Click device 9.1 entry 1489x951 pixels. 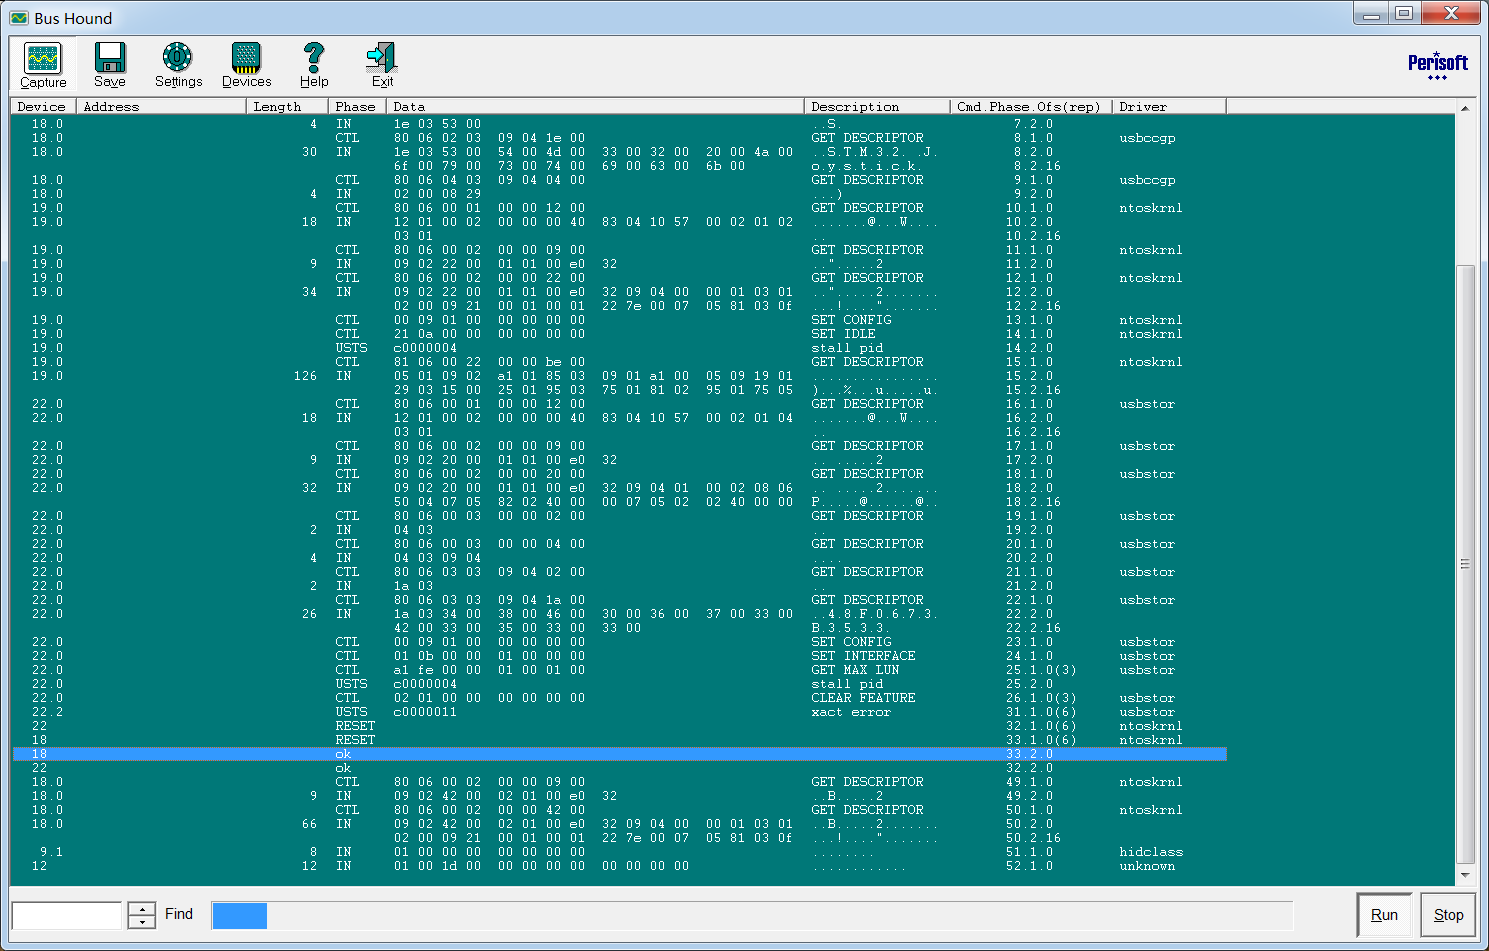(x=51, y=852)
